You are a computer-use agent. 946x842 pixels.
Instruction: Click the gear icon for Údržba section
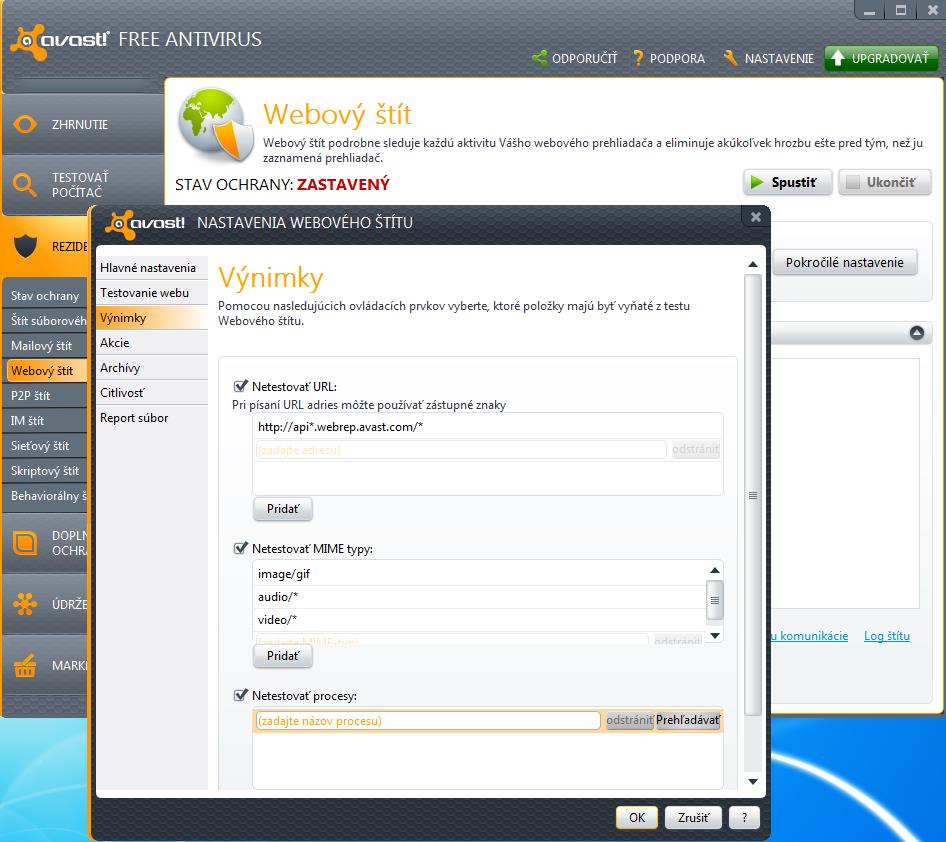coord(25,604)
